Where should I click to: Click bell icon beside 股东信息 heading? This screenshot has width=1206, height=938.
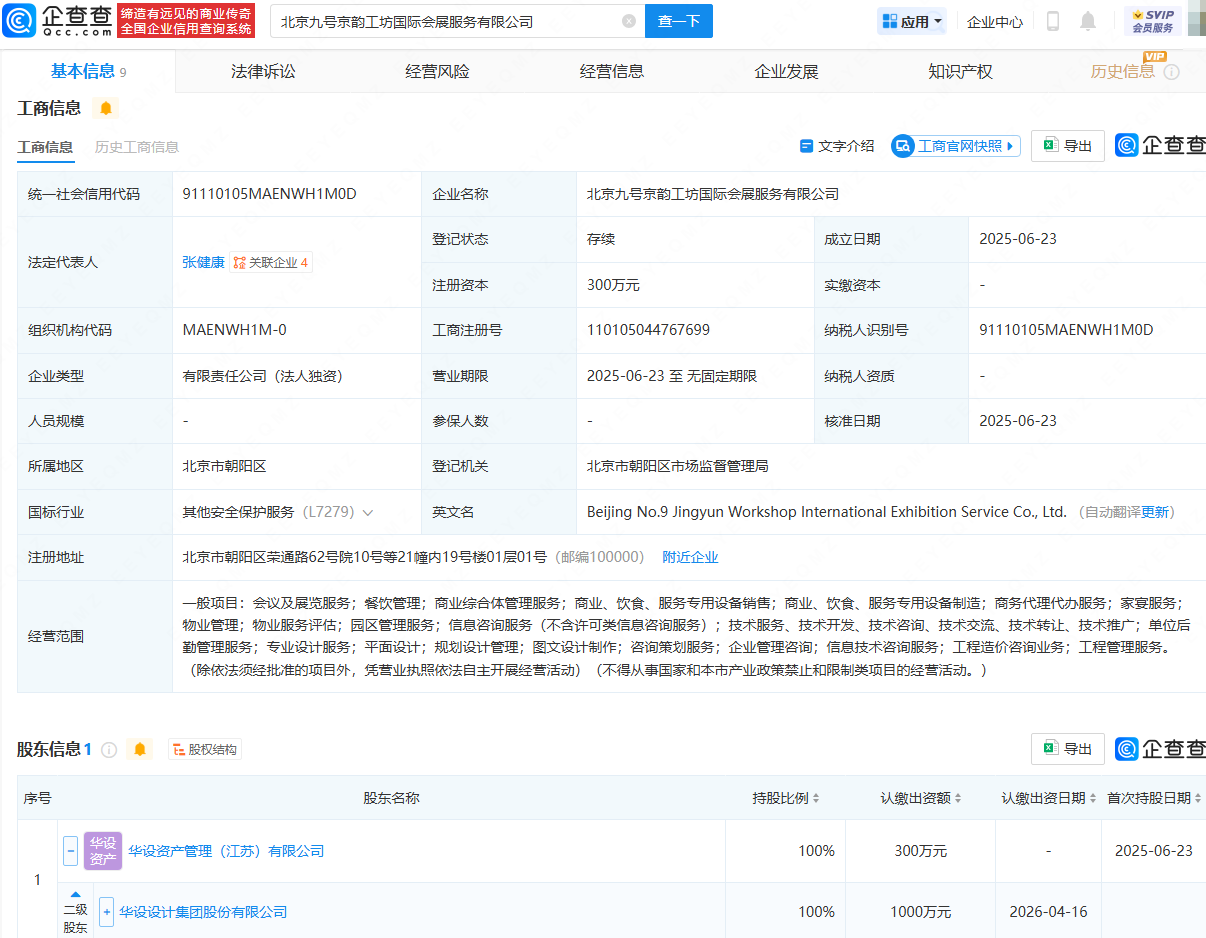tap(140, 749)
